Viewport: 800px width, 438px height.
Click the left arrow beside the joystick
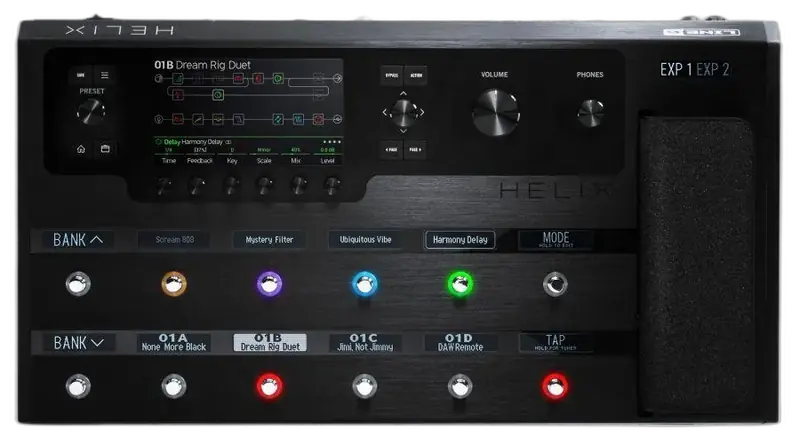click(x=385, y=112)
